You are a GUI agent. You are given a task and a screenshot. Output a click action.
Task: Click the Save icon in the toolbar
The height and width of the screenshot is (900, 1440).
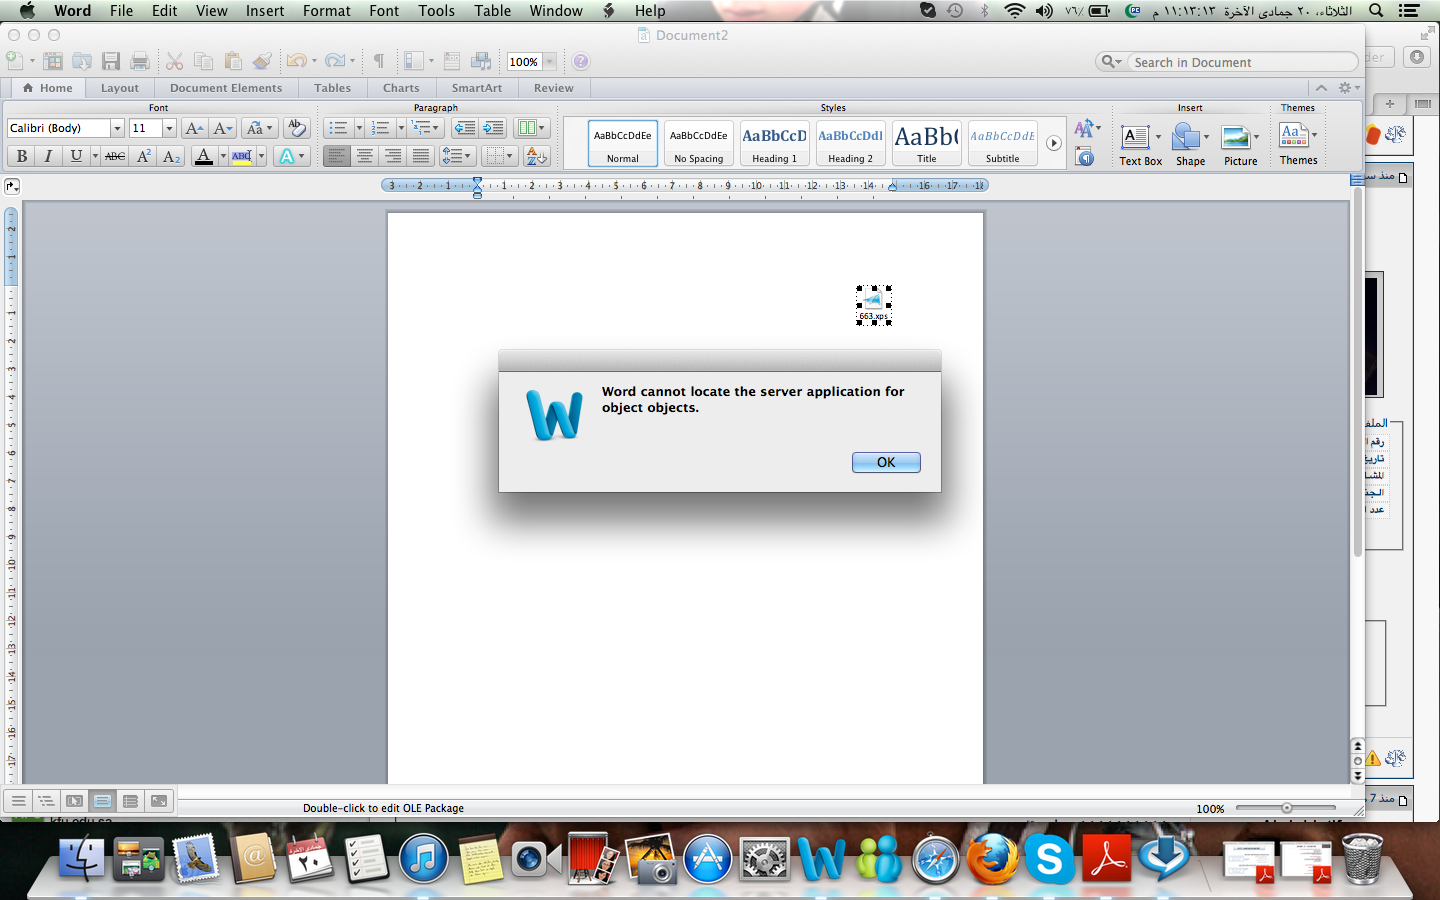111,61
